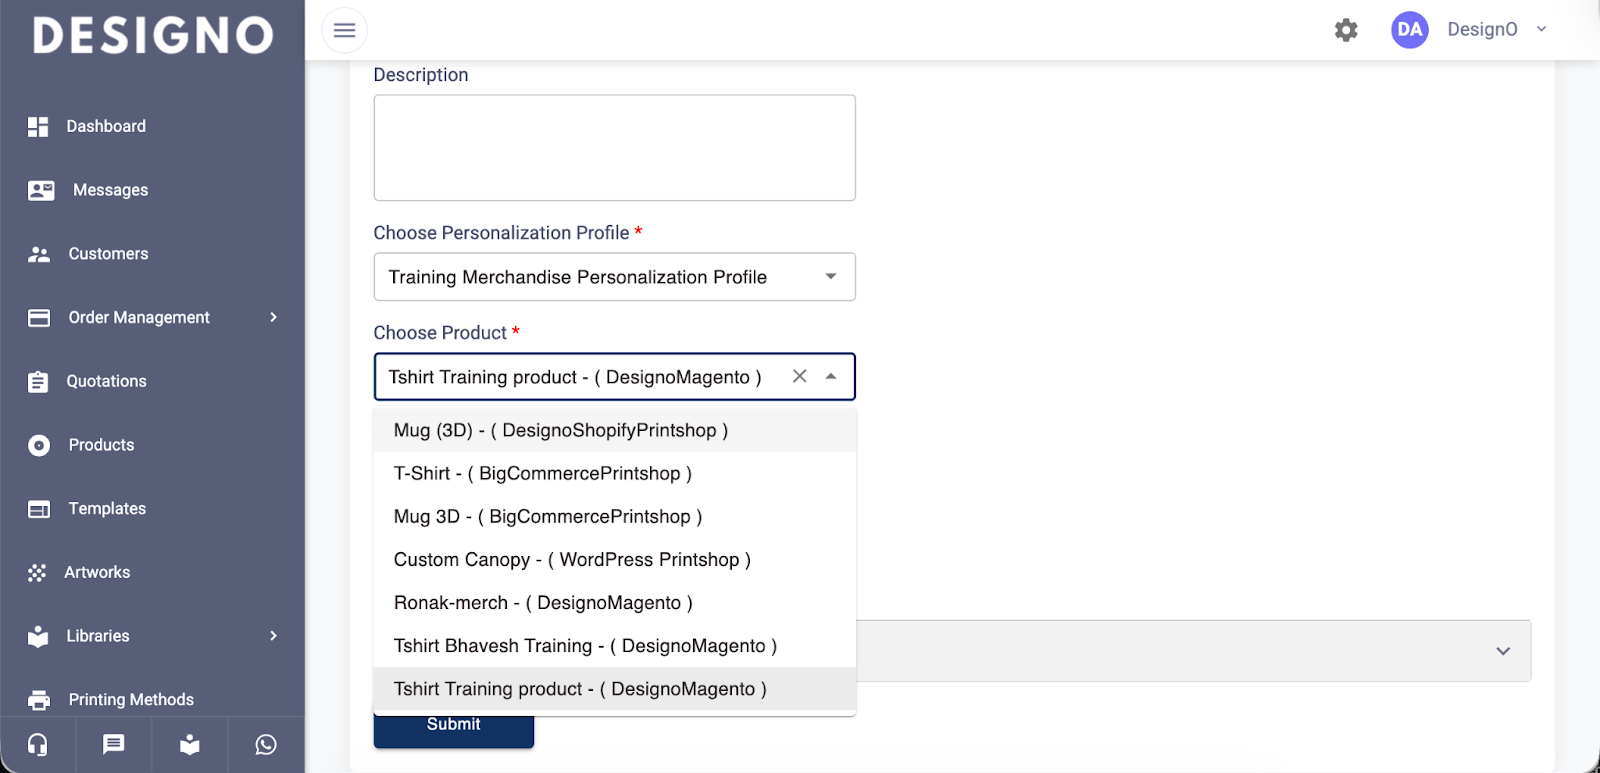Open the chat message icon in bottom bar
This screenshot has height=773, width=1600.
pyautogui.click(x=114, y=745)
